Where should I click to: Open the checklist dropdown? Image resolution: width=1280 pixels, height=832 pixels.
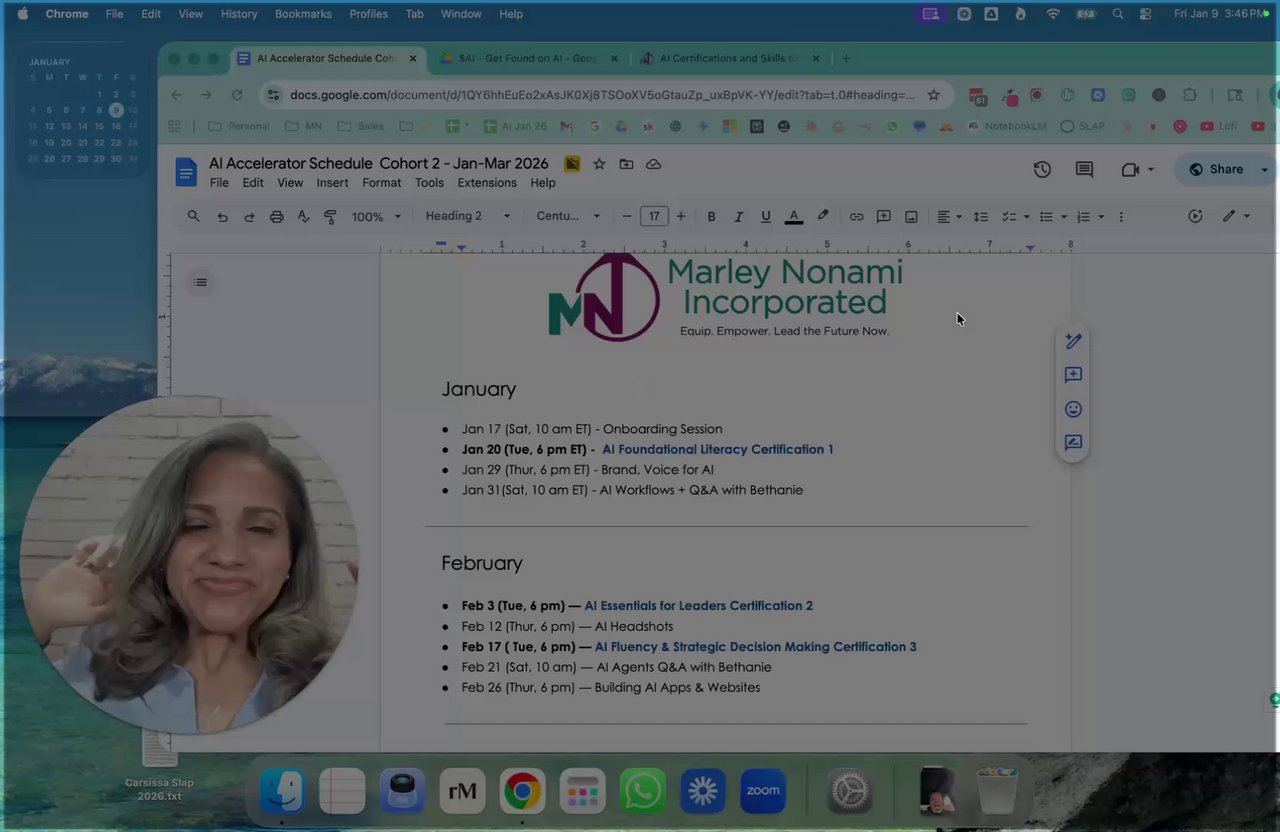click(1015, 216)
